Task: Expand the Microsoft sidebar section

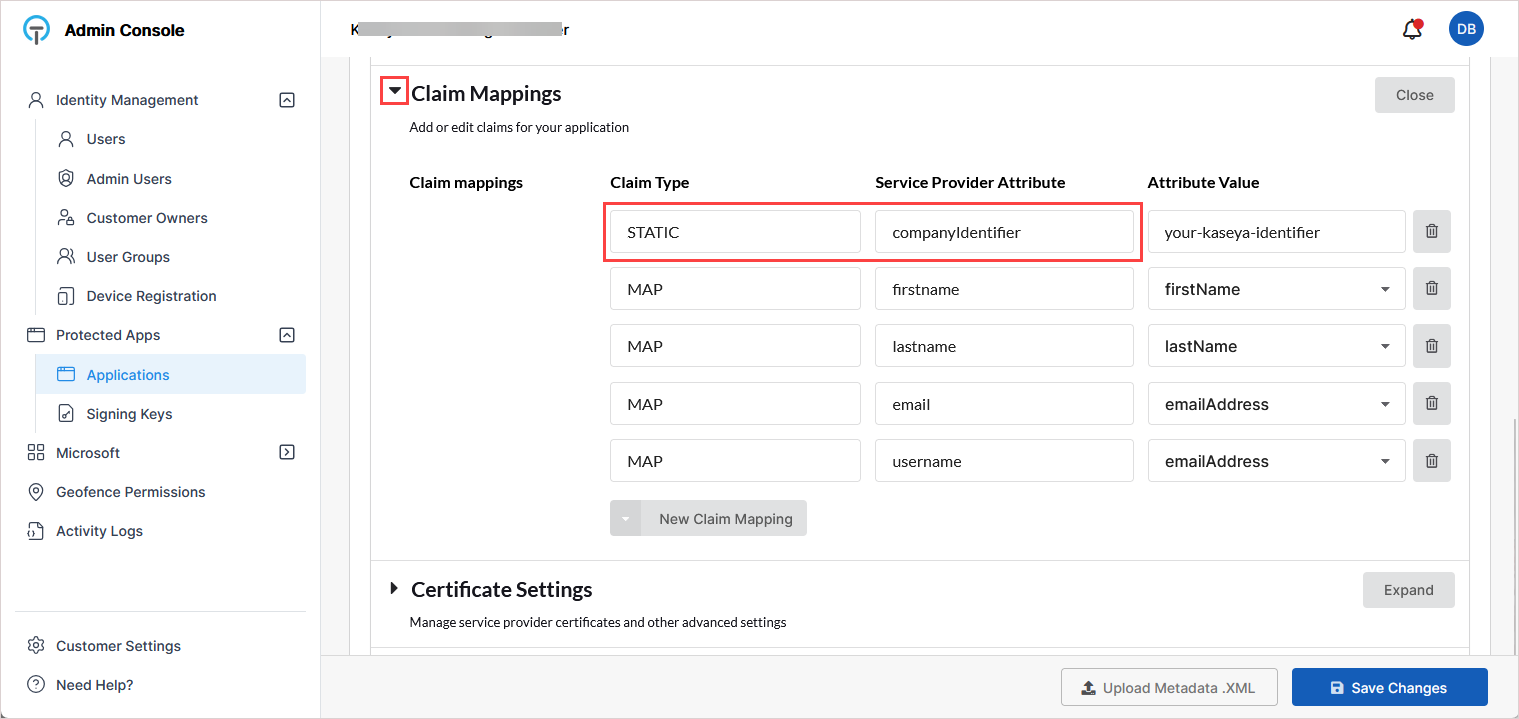Action: pos(287,452)
